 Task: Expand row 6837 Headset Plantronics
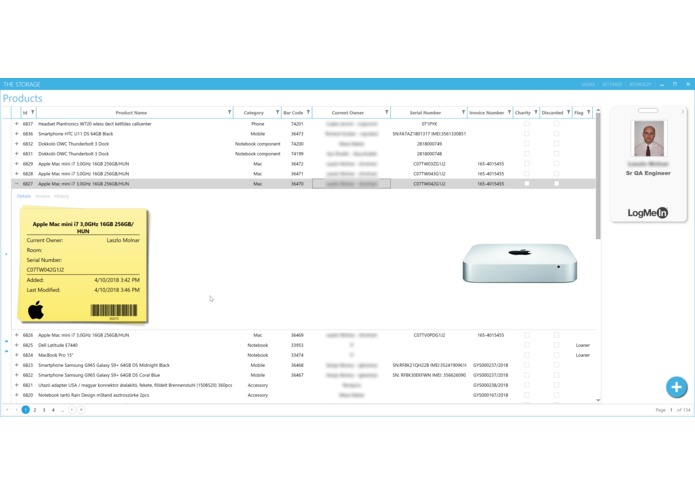[16, 124]
